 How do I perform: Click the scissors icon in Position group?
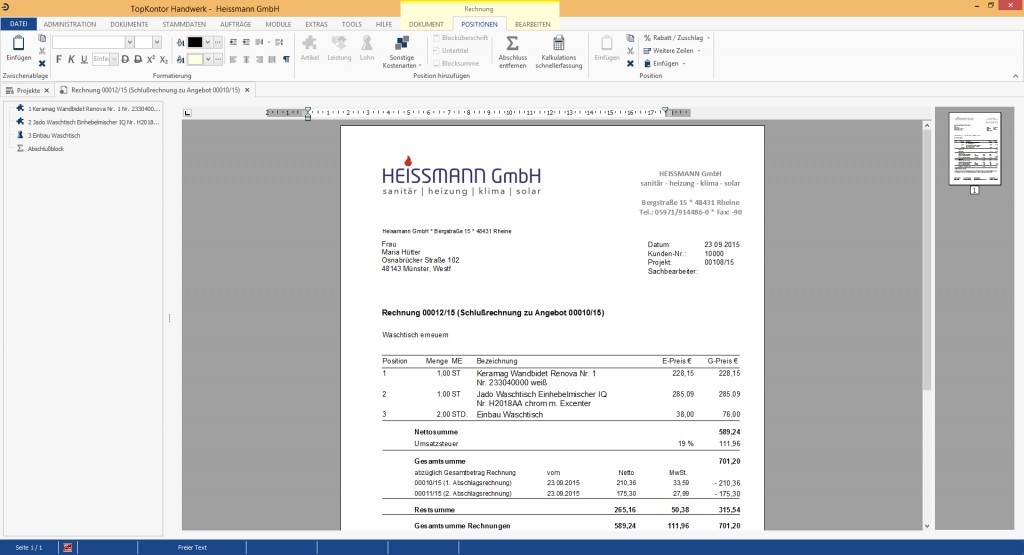(630, 51)
